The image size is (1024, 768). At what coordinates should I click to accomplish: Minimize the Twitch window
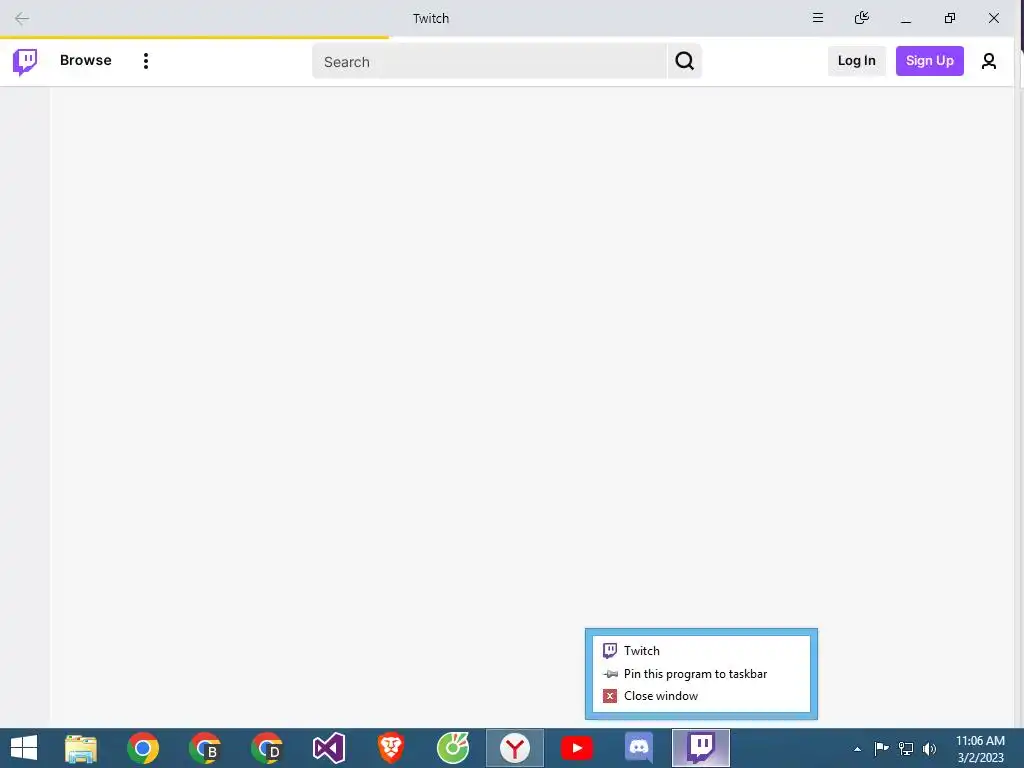(906, 18)
